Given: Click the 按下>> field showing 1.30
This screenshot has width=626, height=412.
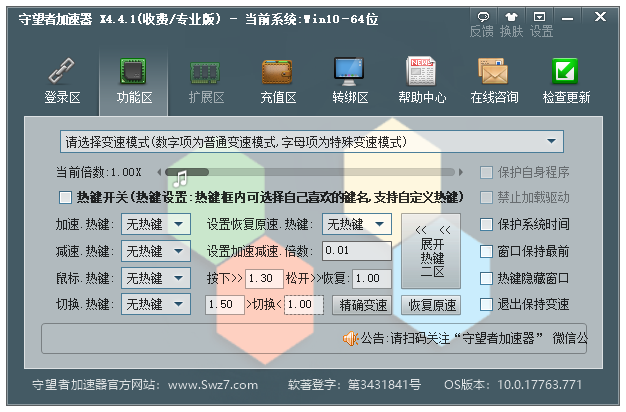Looking at the screenshot, I should tap(264, 278).
